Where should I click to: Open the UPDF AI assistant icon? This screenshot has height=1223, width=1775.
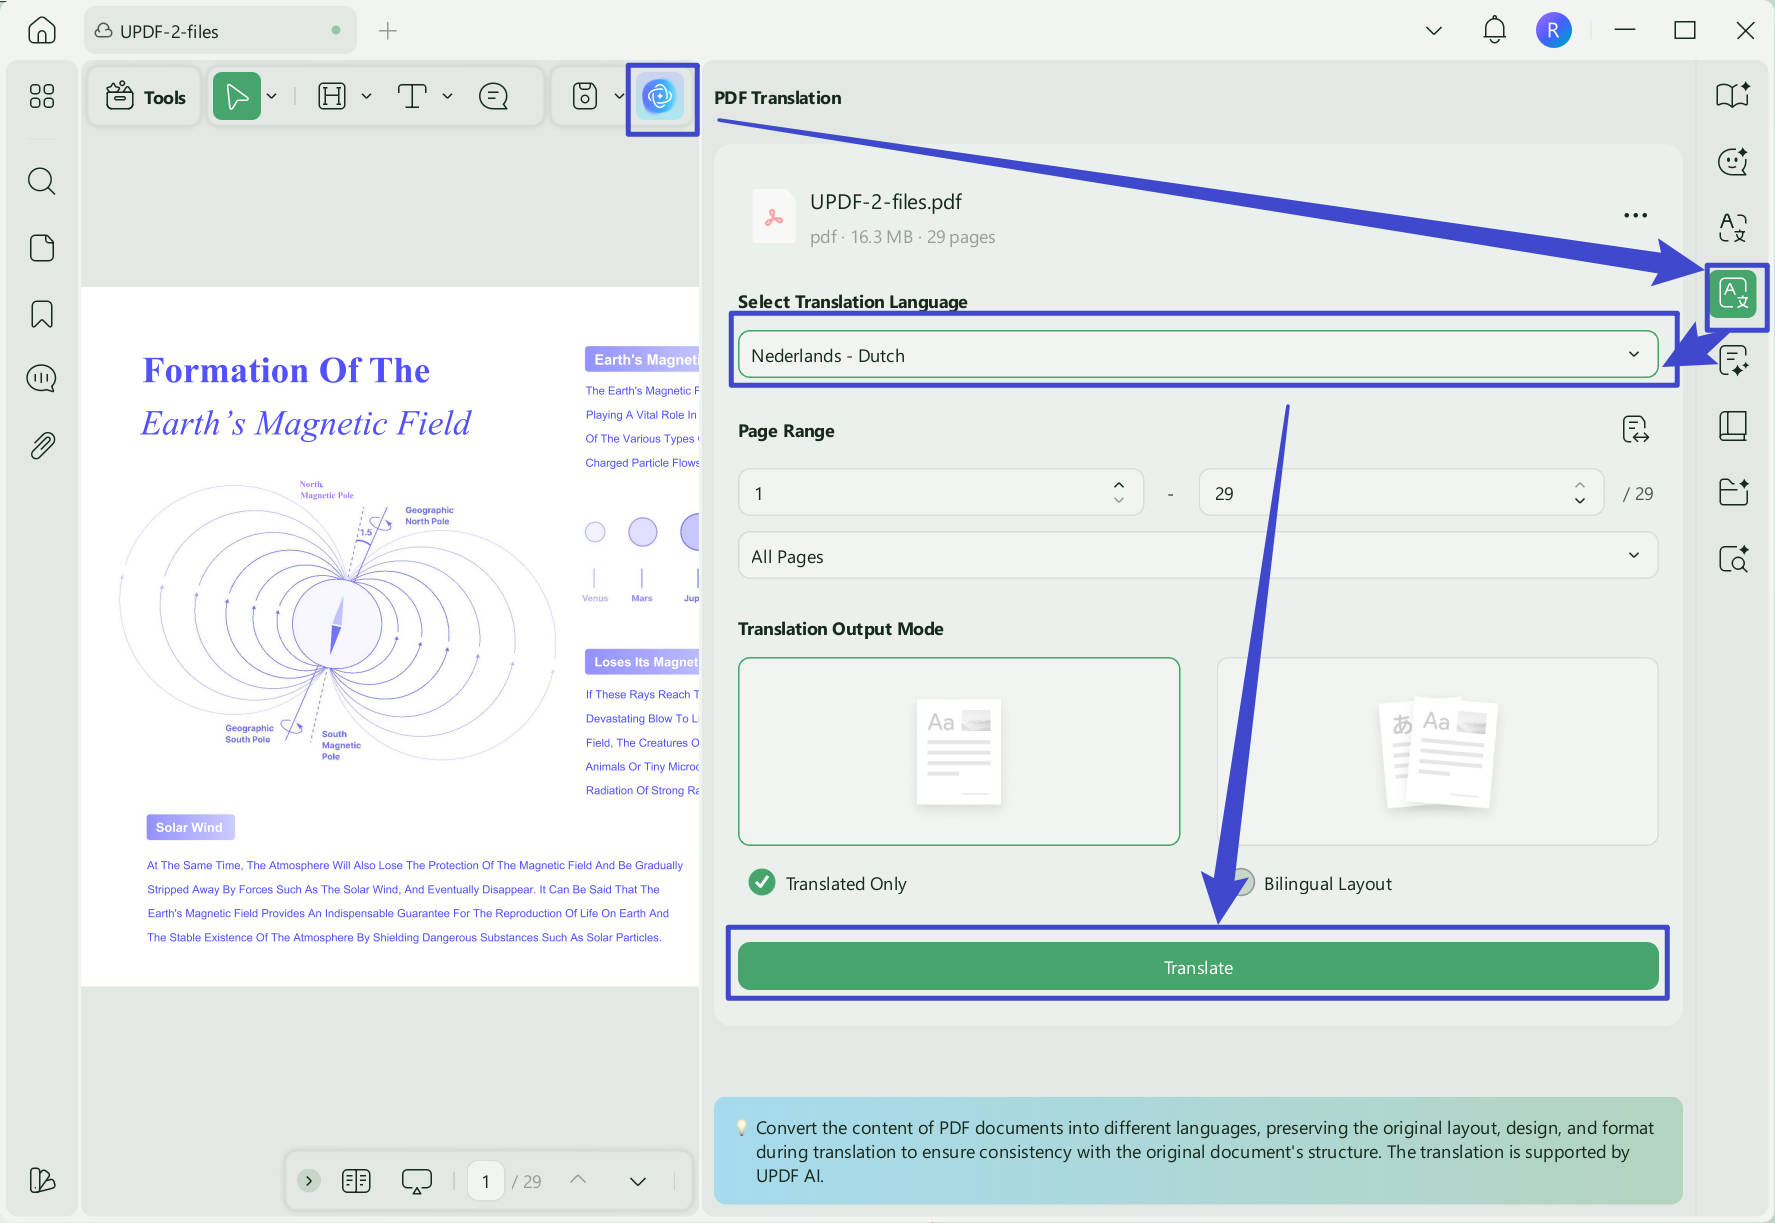[x=660, y=97]
